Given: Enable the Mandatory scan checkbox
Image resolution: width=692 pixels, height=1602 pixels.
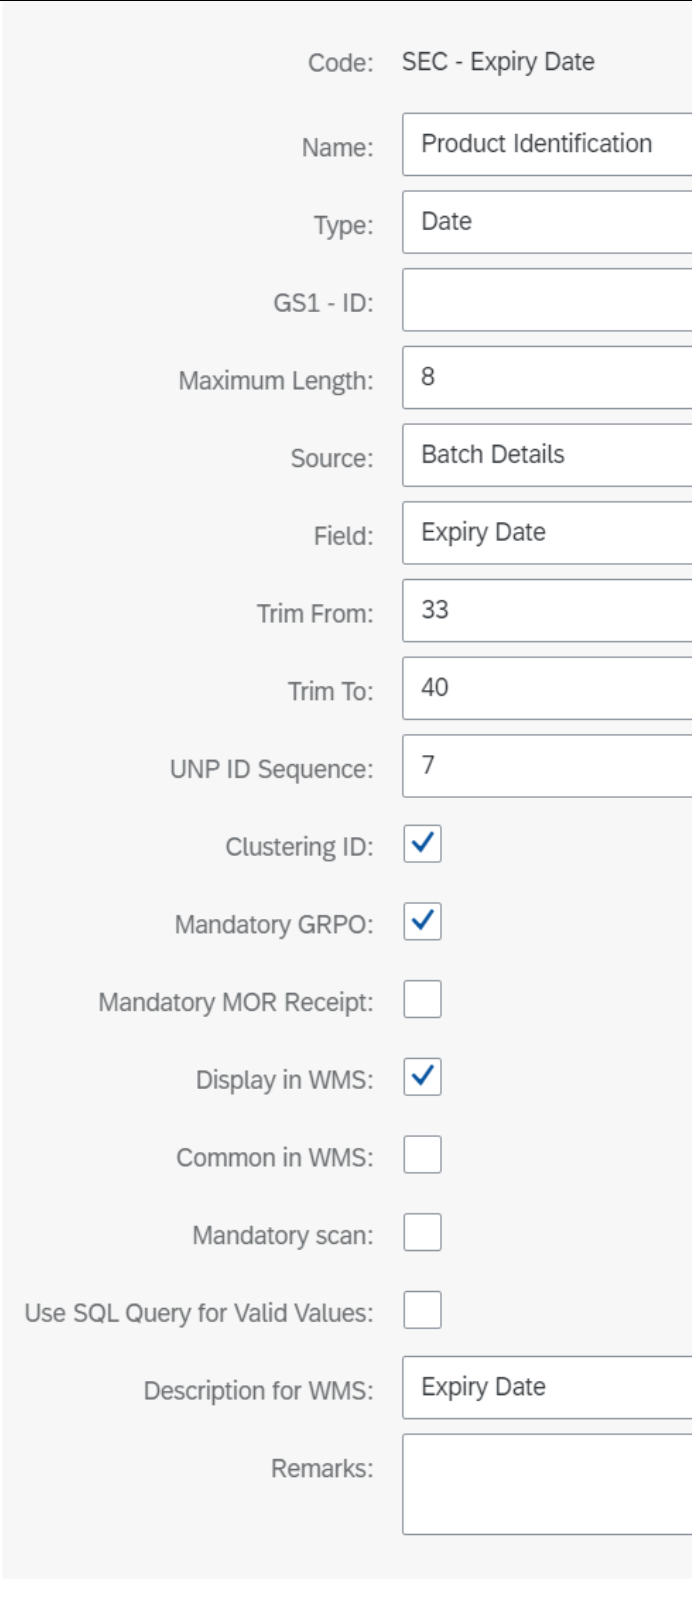Looking at the screenshot, I should tap(423, 1232).
